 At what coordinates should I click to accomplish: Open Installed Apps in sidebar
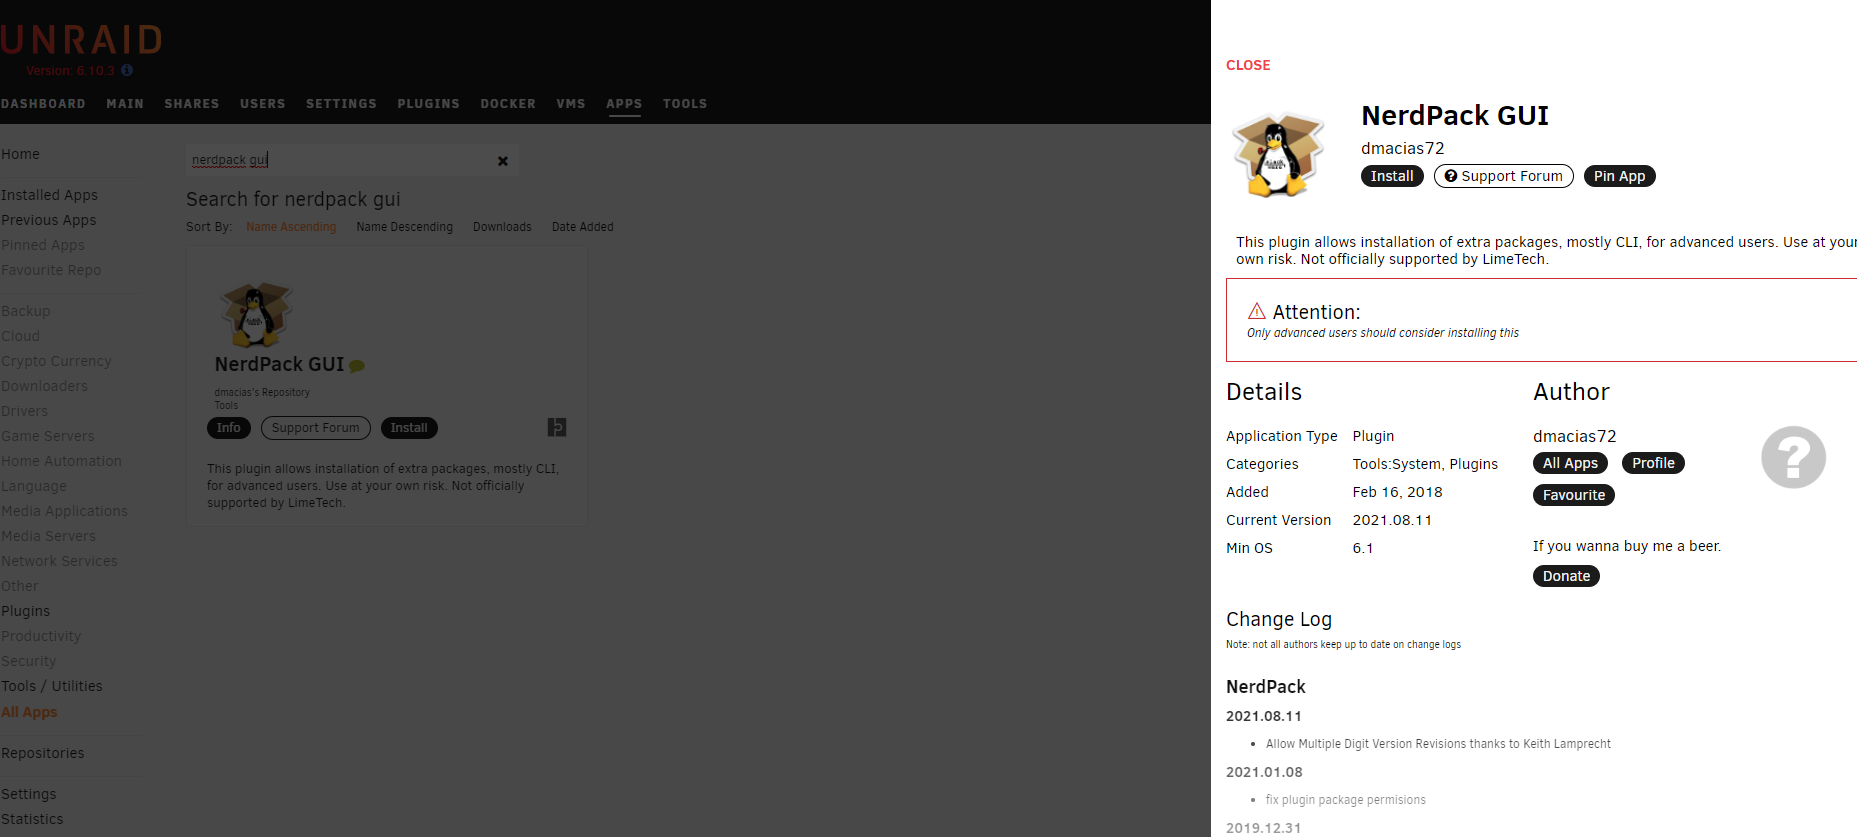click(x=49, y=195)
